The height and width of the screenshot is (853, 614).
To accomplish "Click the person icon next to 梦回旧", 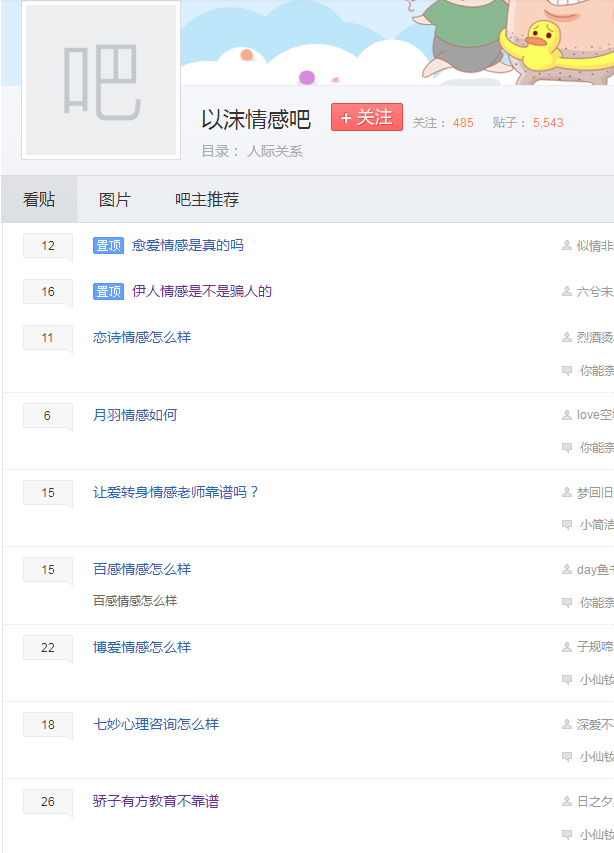I will point(567,493).
